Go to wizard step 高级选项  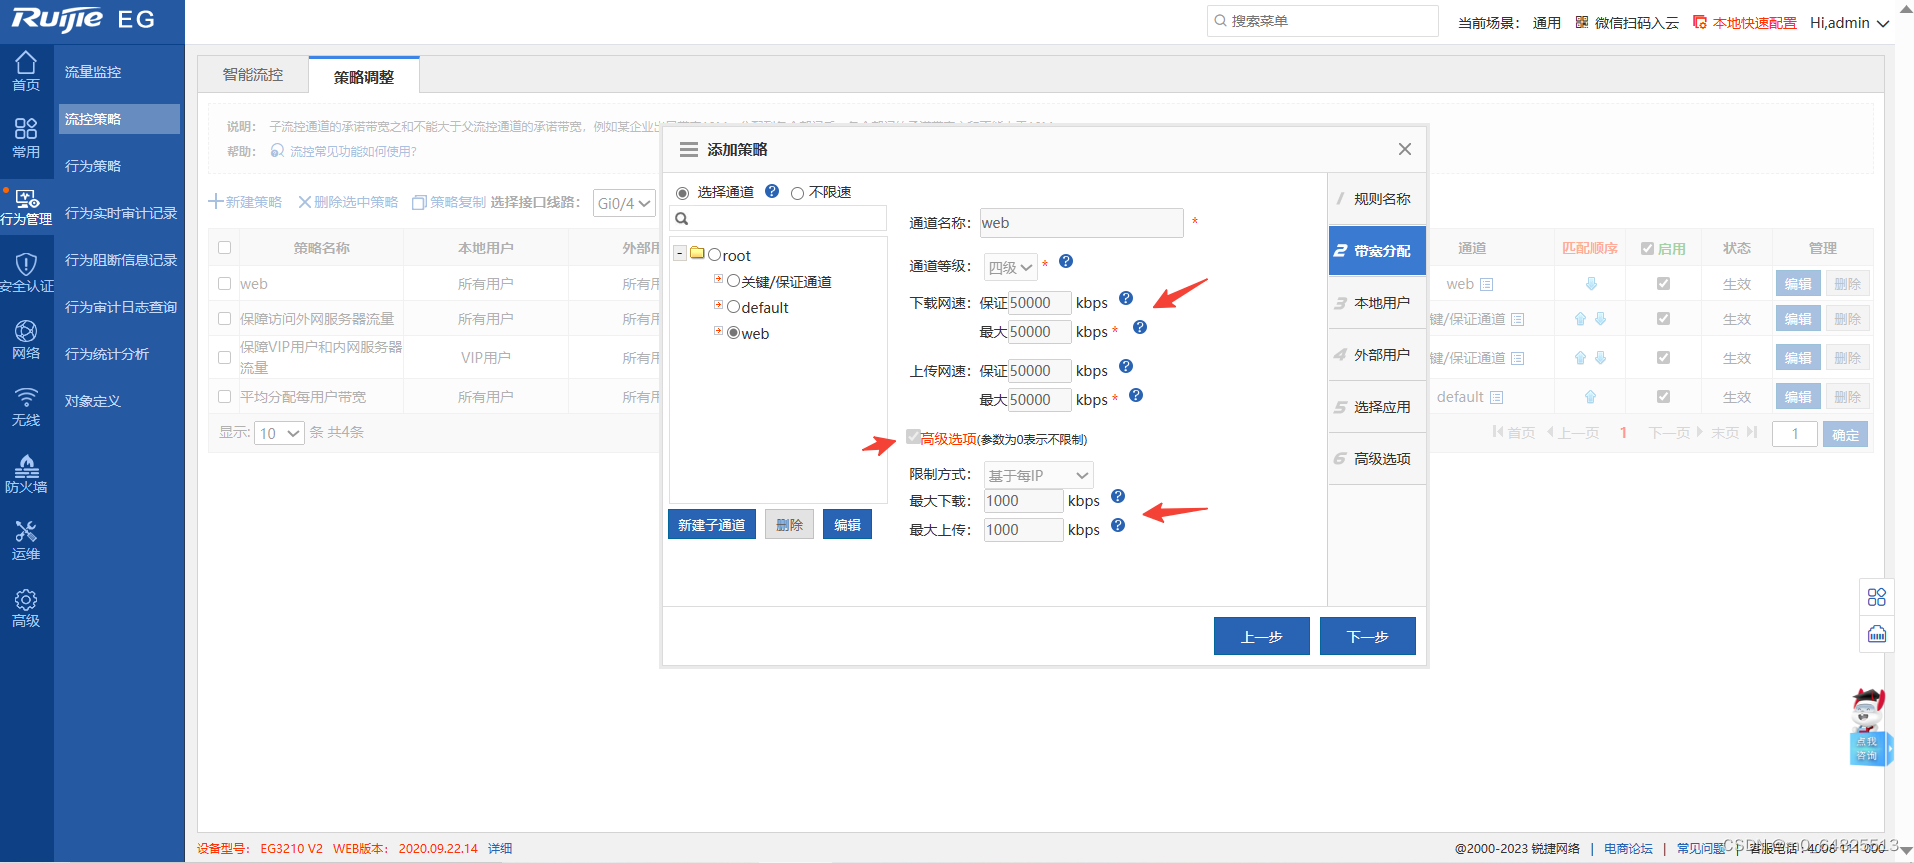pos(1377,459)
